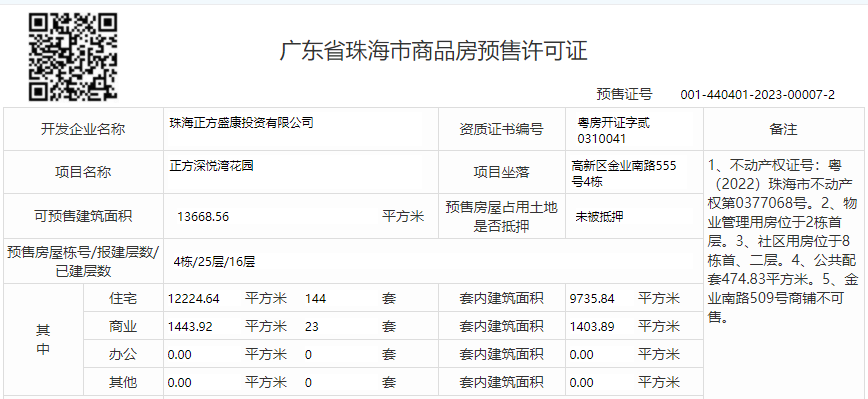Click residential area value 12224.64
Screen dimensions: 868x399
[194, 299]
